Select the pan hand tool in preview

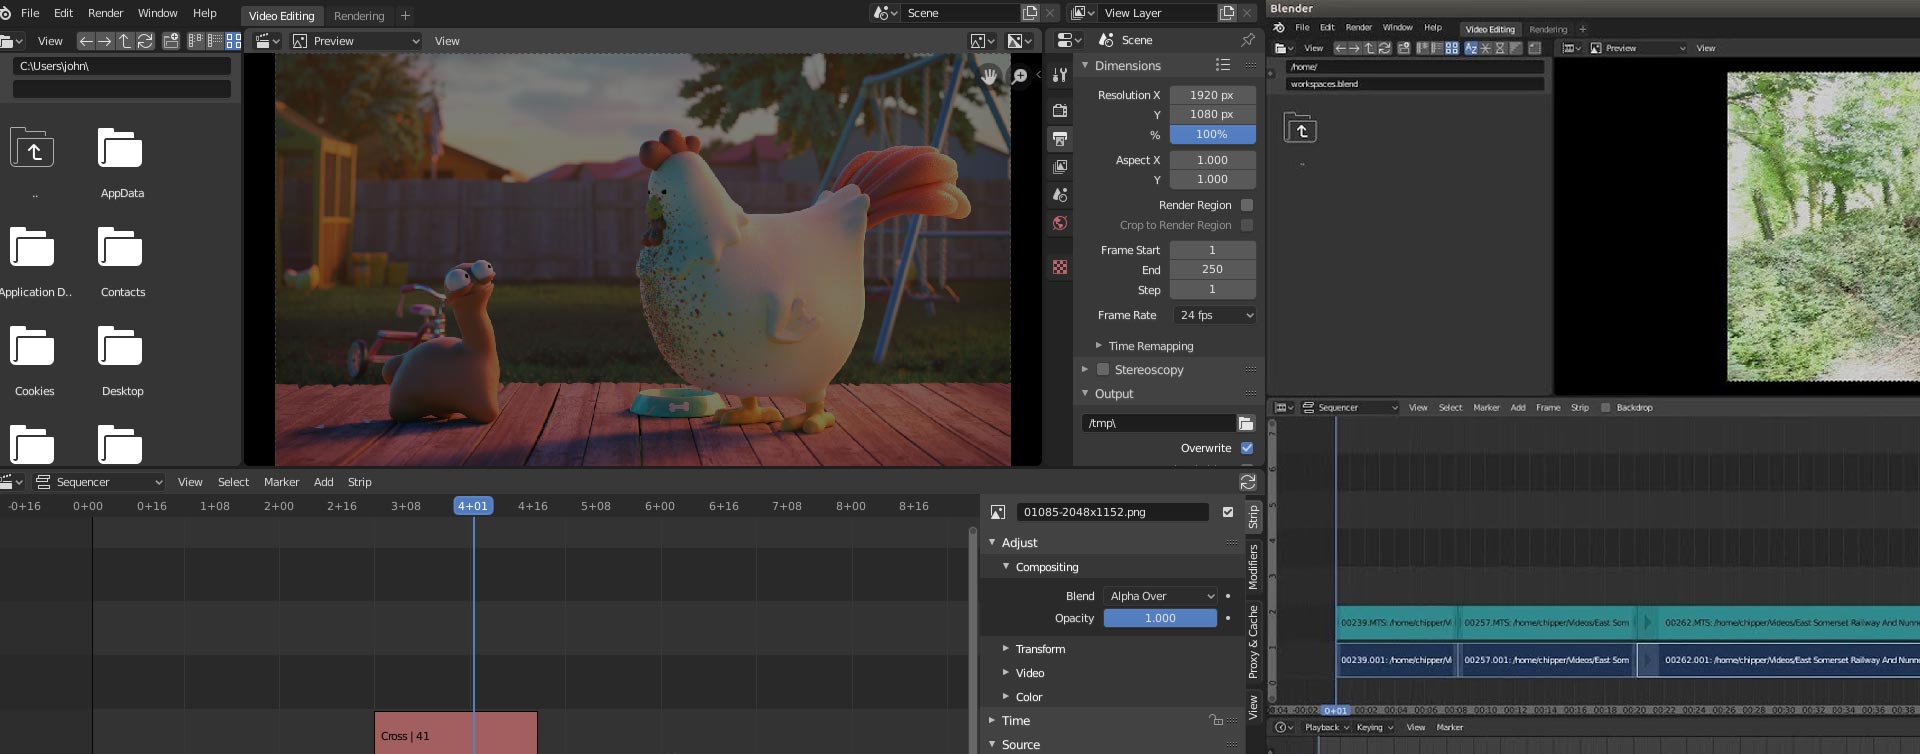click(989, 76)
